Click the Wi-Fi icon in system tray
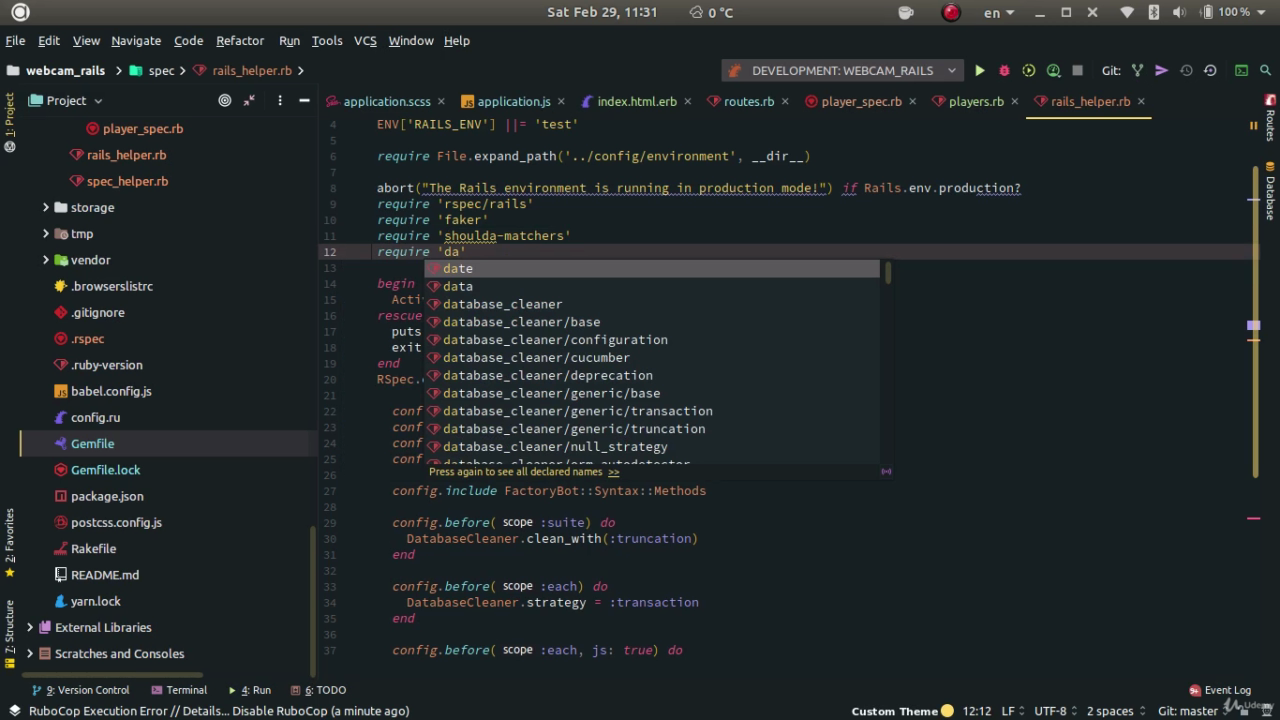The width and height of the screenshot is (1280, 720). [1127, 12]
